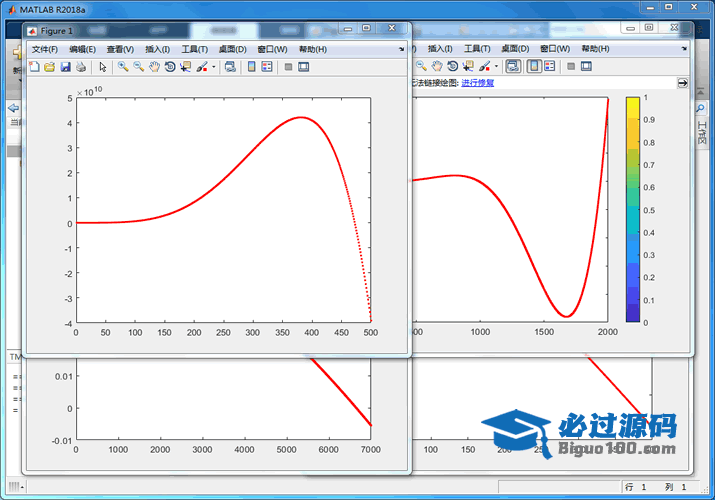Open 桌面(D) menu in Figure 1
Screen dimensions: 715x500
coord(233,49)
